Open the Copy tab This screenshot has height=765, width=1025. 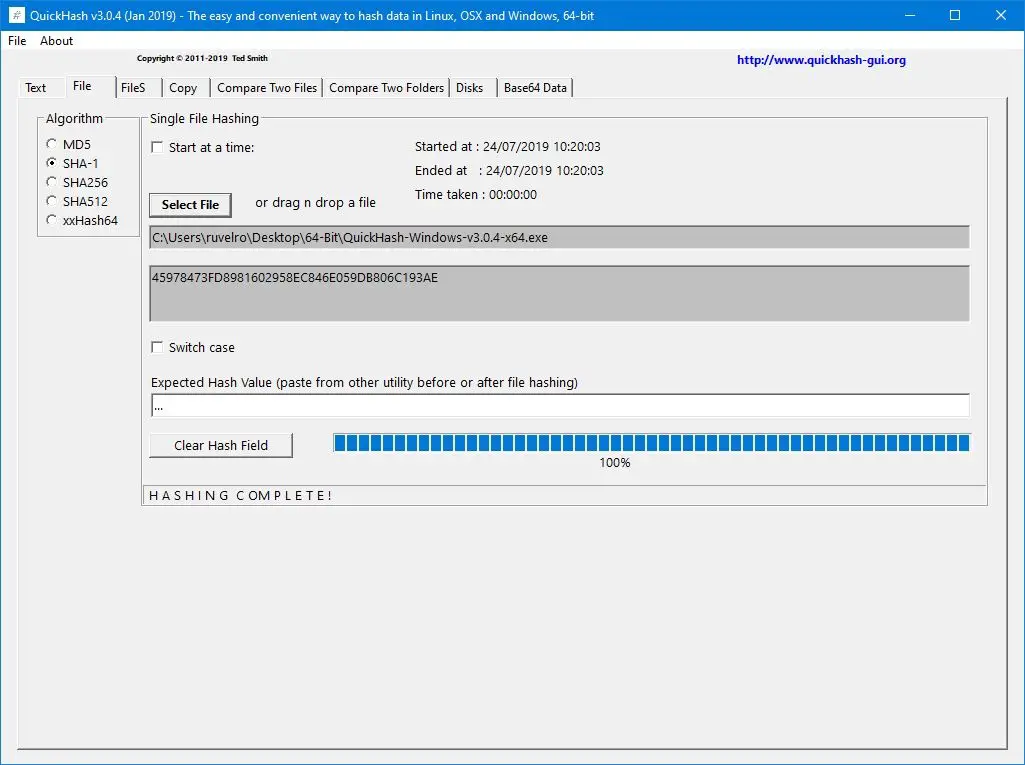click(183, 88)
